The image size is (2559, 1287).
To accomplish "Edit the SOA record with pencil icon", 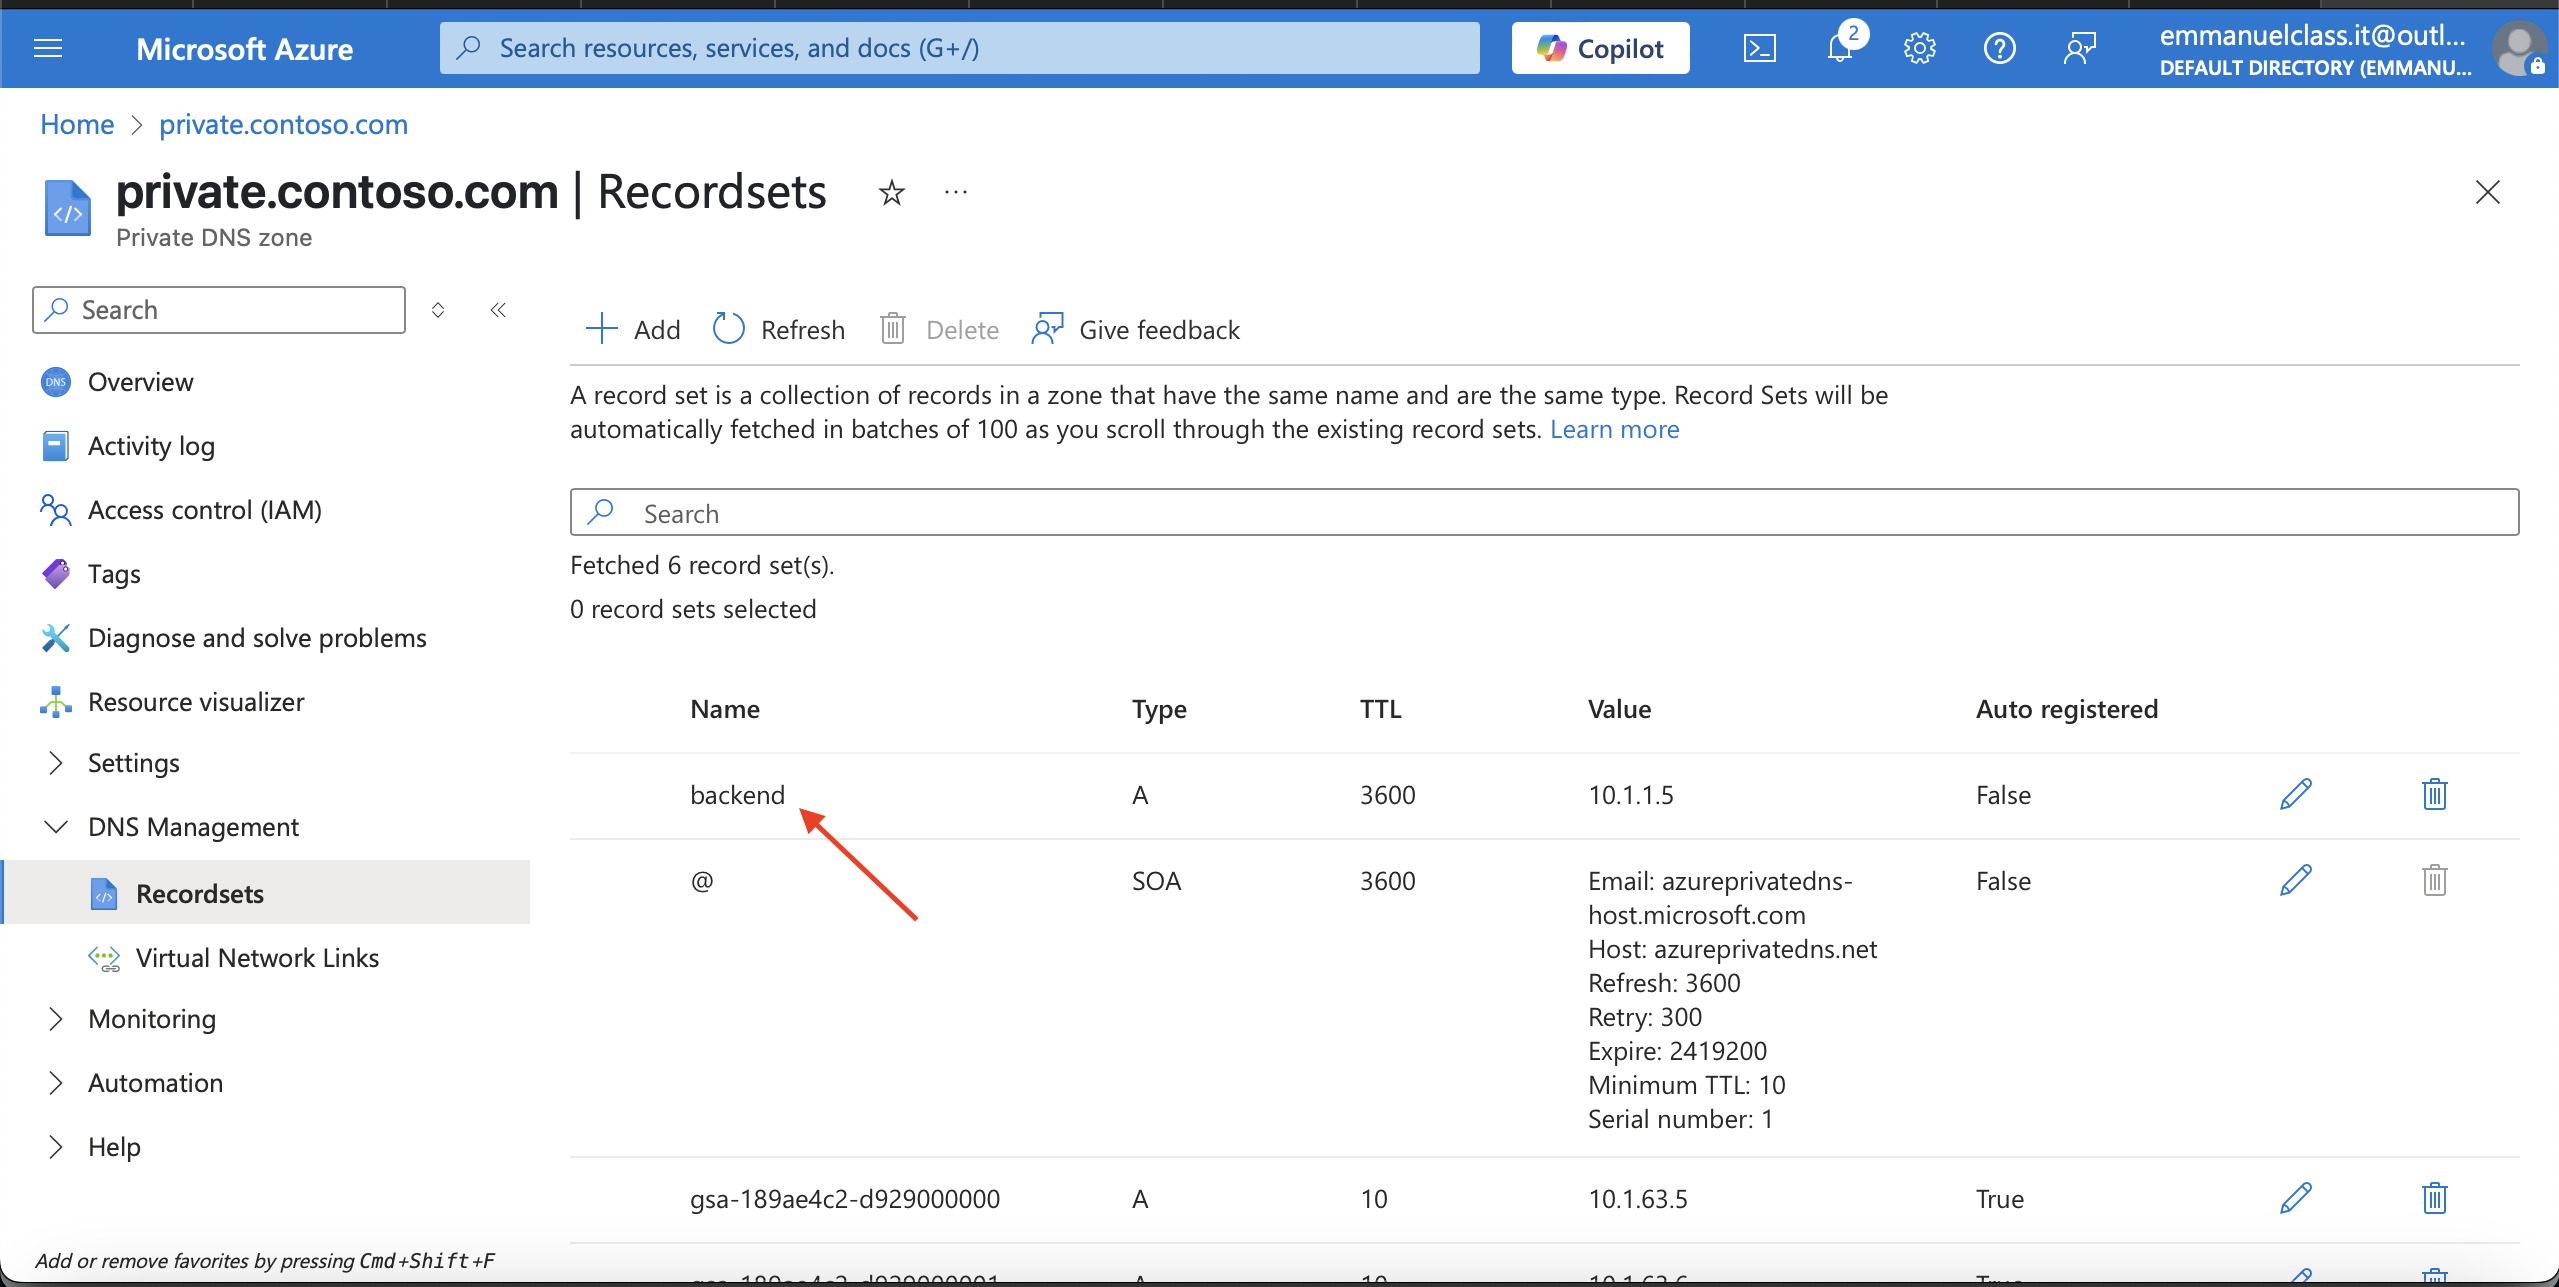I will [x=2296, y=880].
